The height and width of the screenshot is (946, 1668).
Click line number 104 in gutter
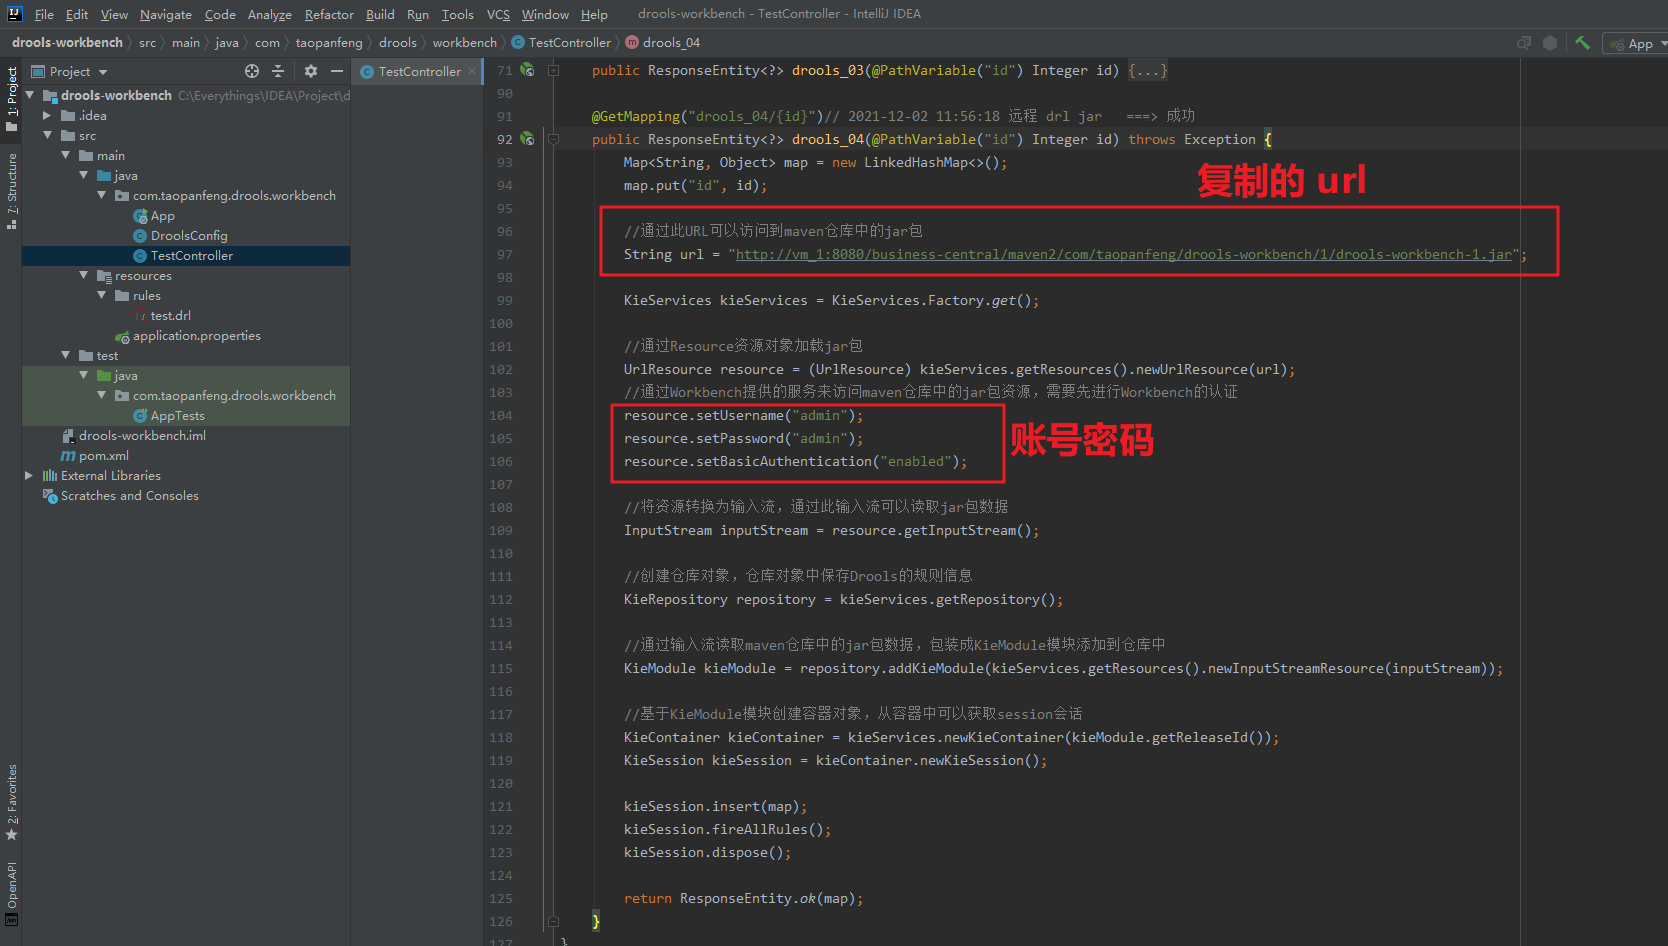click(x=501, y=415)
